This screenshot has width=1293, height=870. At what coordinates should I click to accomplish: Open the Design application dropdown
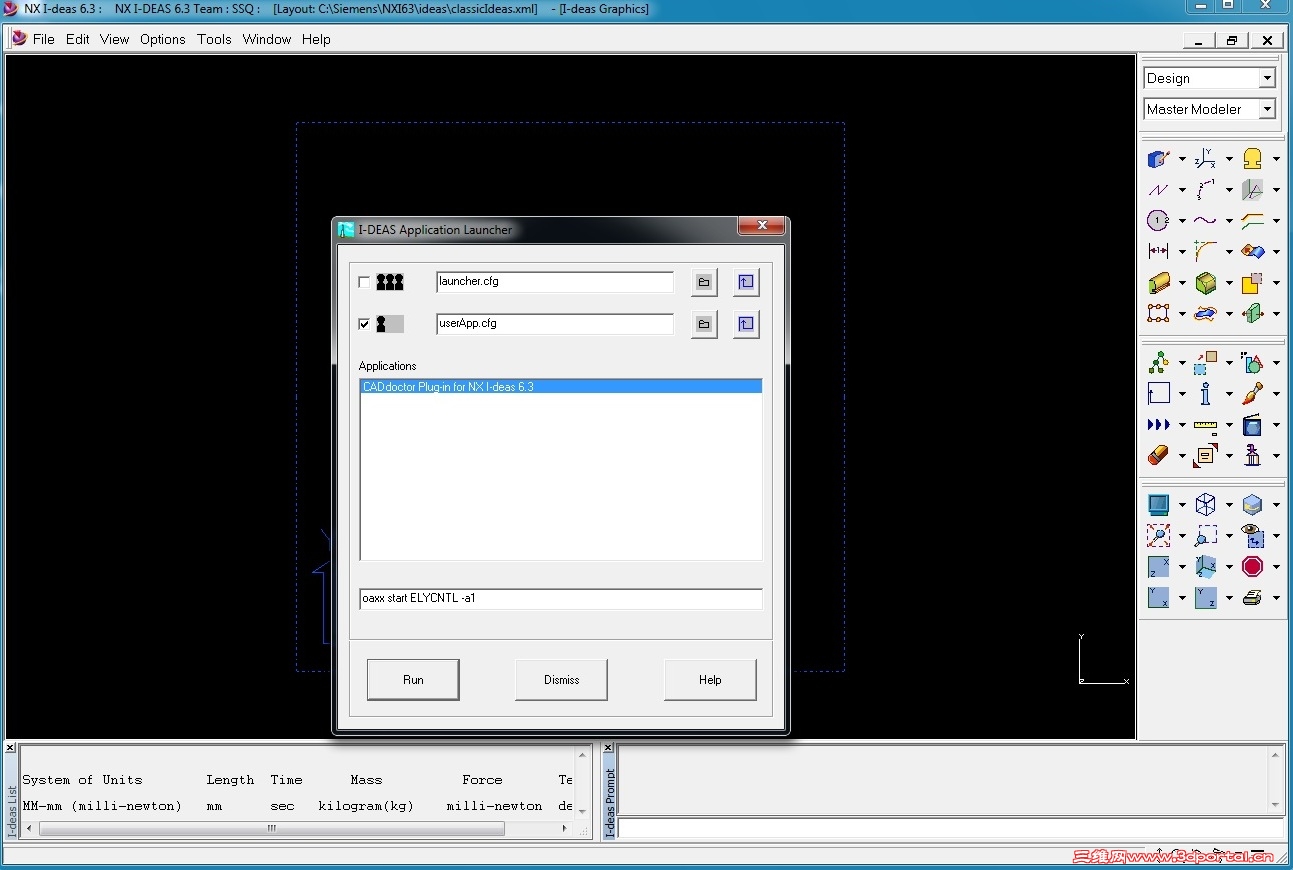(1267, 78)
